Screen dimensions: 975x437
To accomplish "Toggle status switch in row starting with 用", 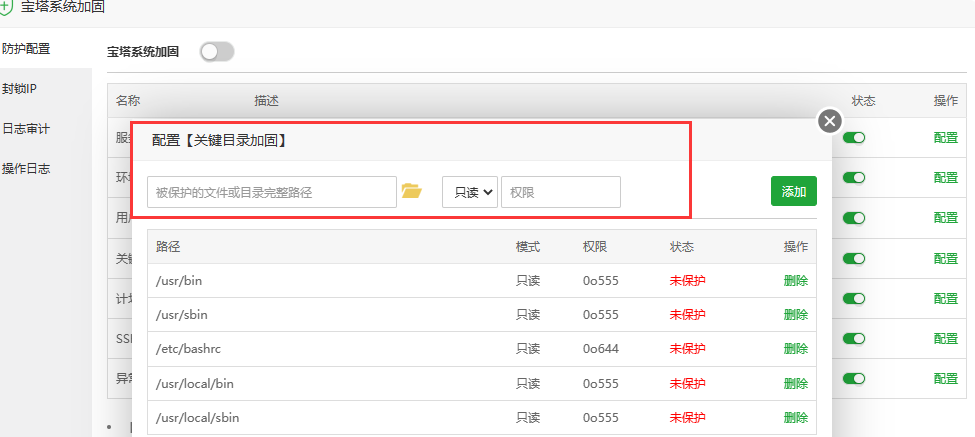I will click(854, 218).
